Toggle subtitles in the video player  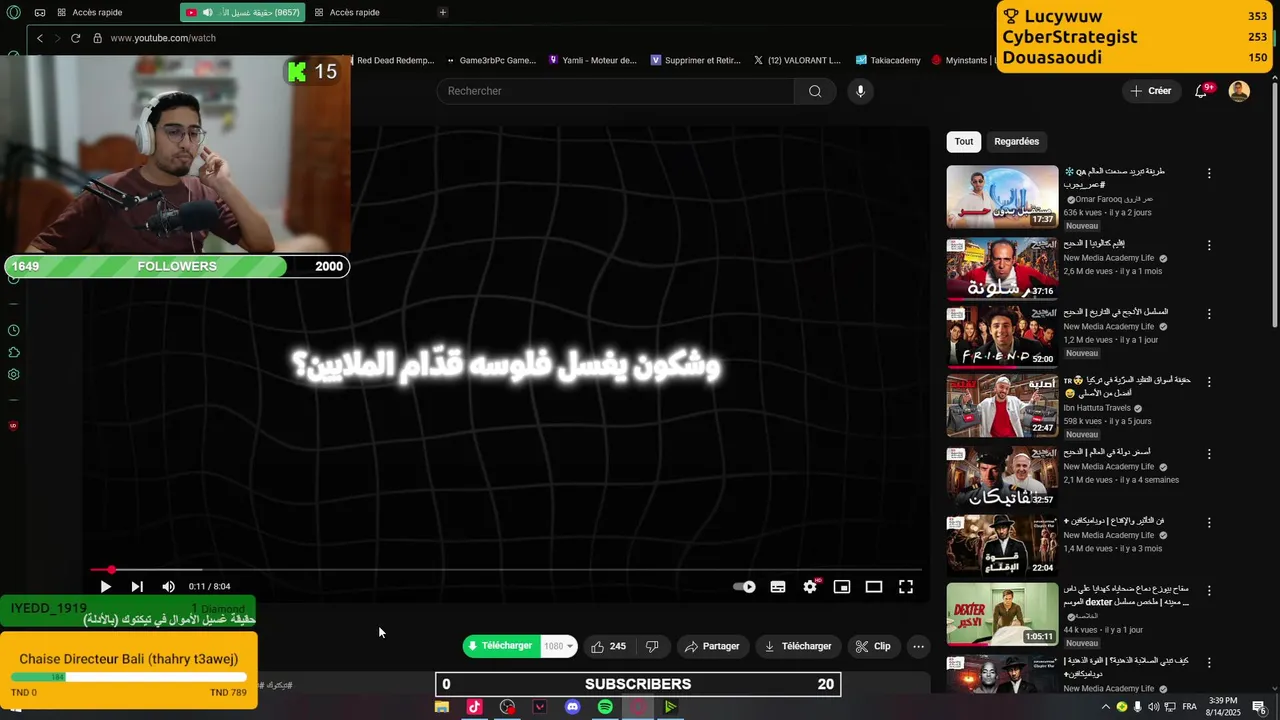[778, 587]
